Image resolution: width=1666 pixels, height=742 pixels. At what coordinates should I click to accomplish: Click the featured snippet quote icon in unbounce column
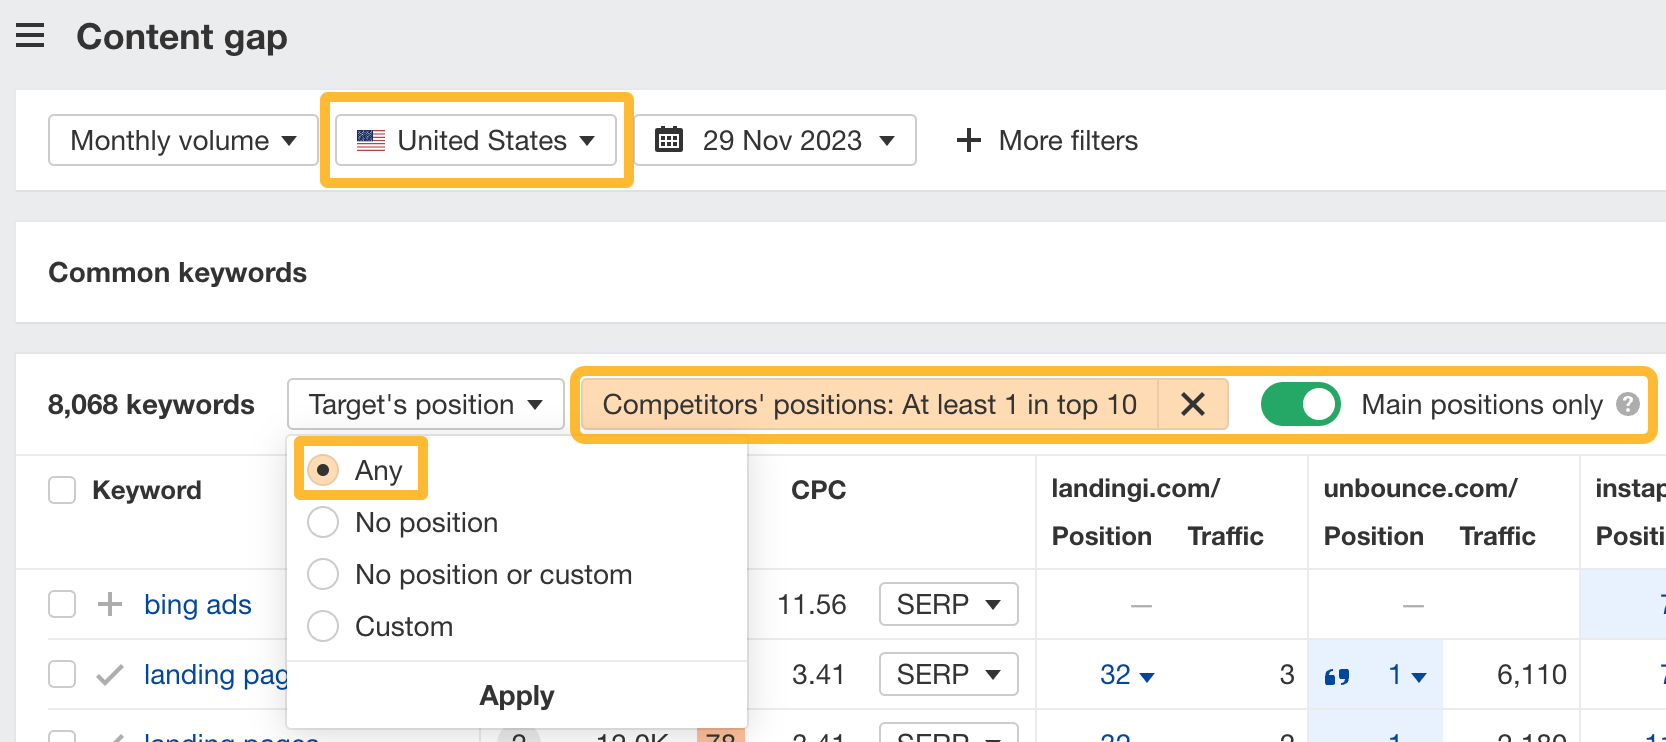1337,676
